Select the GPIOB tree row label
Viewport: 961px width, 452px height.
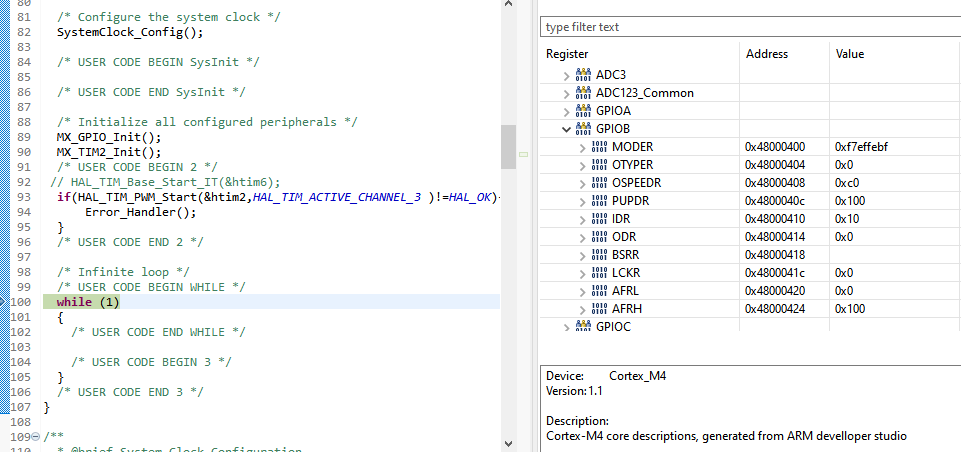(613, 129)
